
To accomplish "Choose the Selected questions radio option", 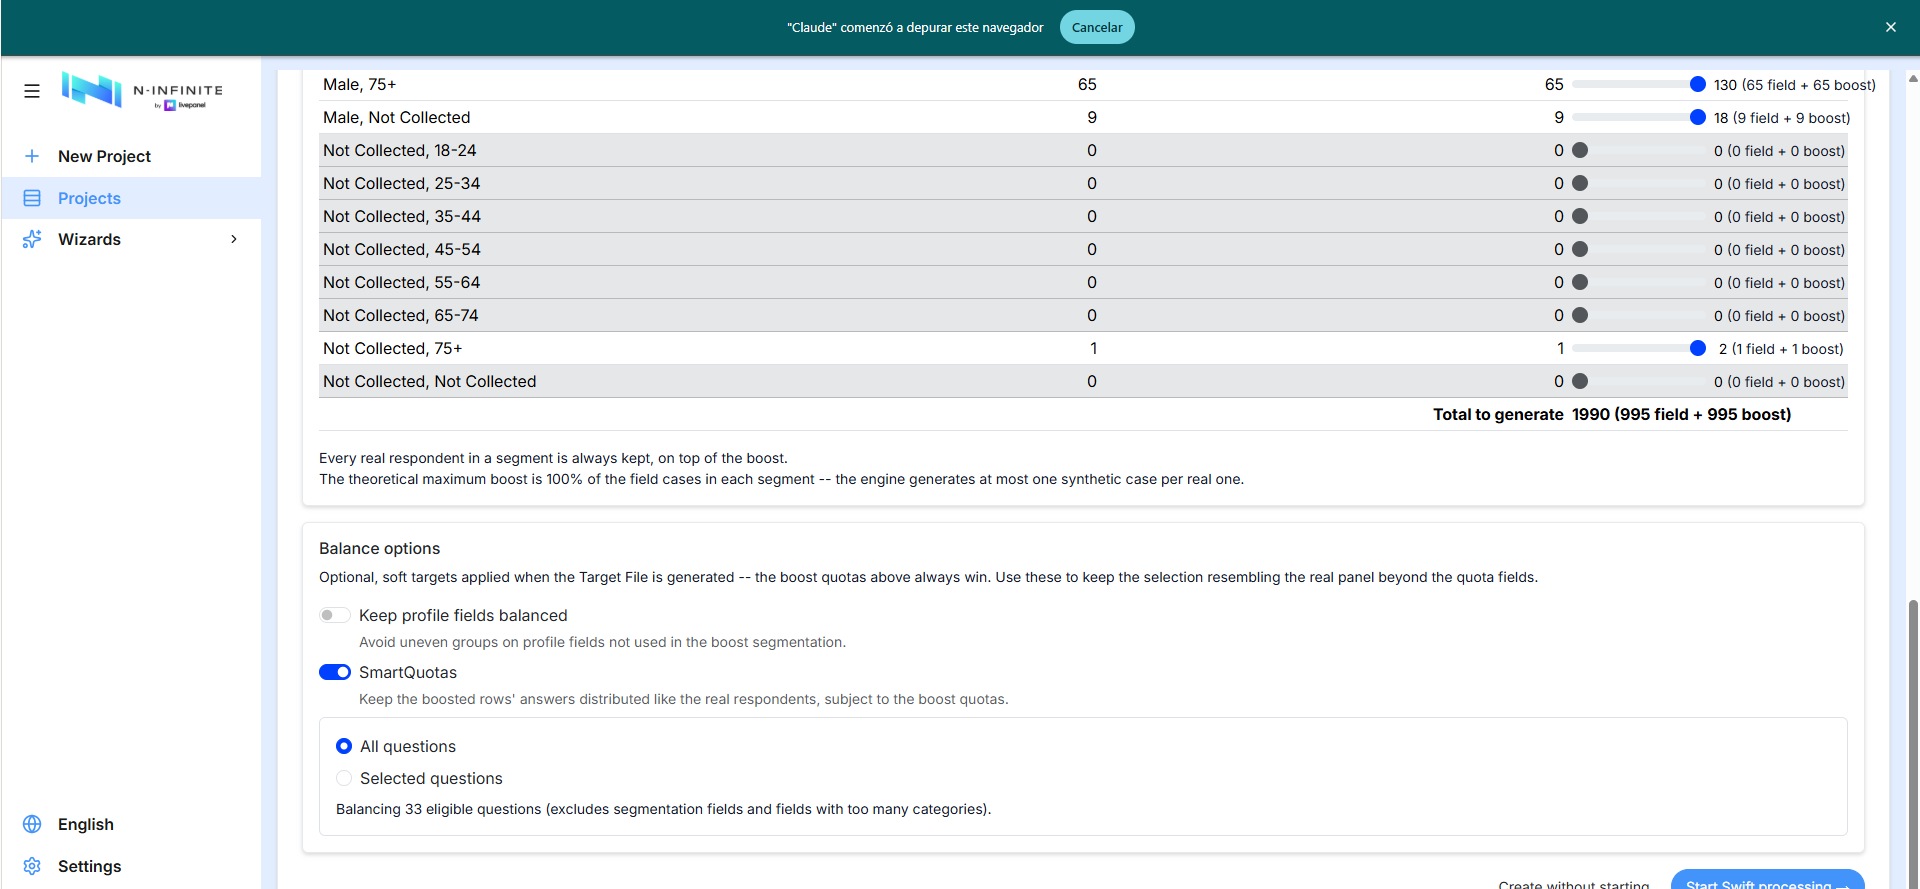I will pyautogui.click(x=344, y=778).
